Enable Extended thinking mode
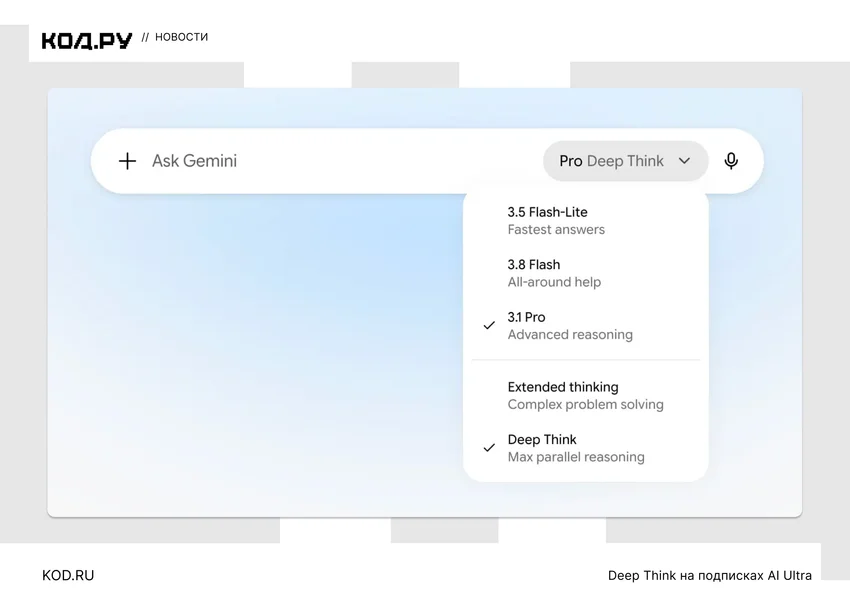This screenshot has width=850, height=605. coord(585,396)
